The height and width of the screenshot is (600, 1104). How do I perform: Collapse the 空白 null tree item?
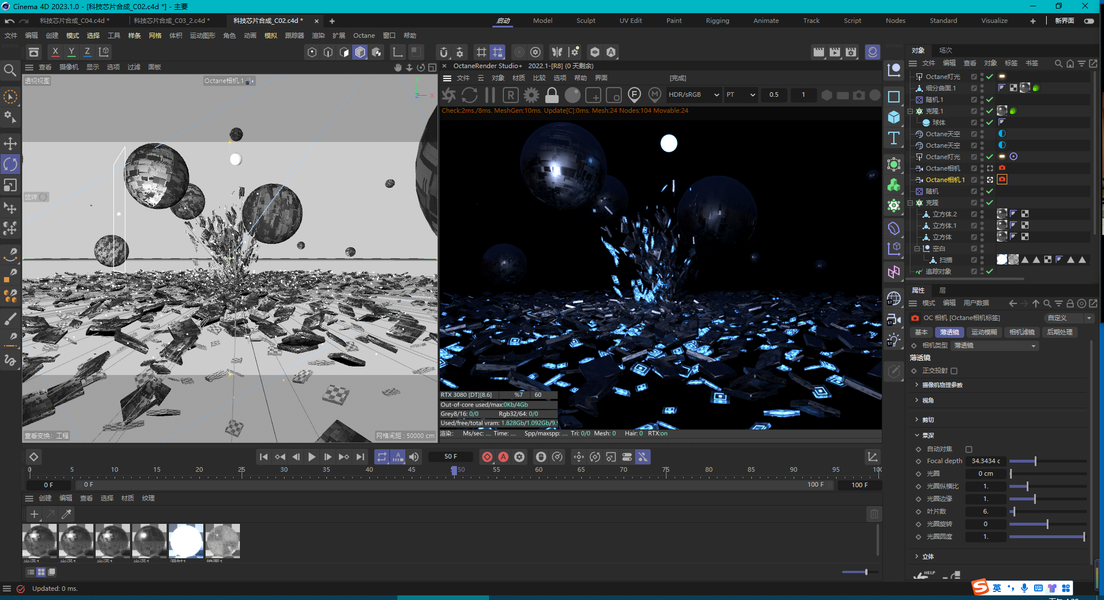click(x=917, y=249)
